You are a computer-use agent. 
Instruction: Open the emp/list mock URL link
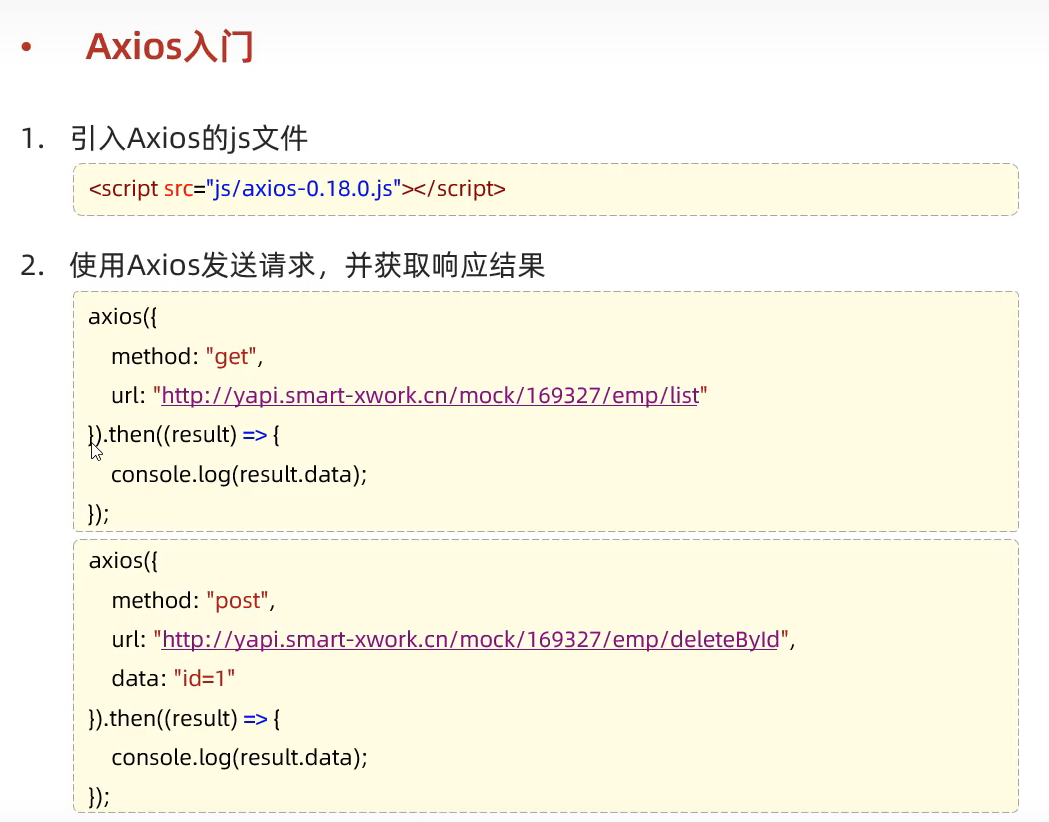coord(429,396)
